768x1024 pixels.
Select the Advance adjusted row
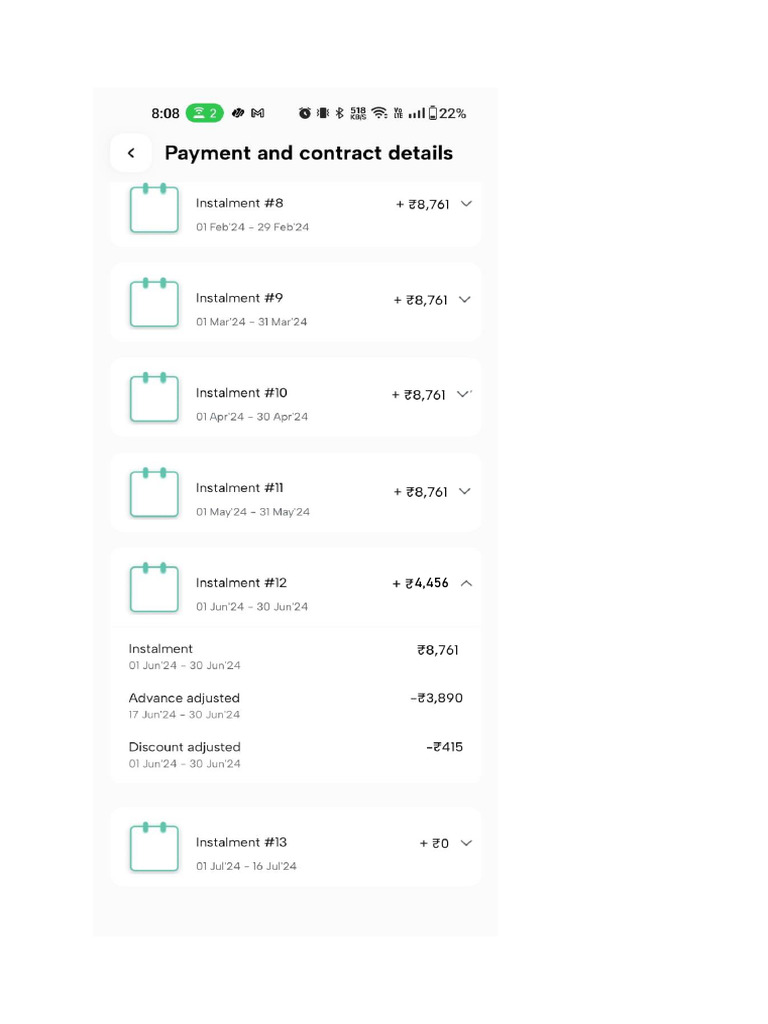[295, 705]
